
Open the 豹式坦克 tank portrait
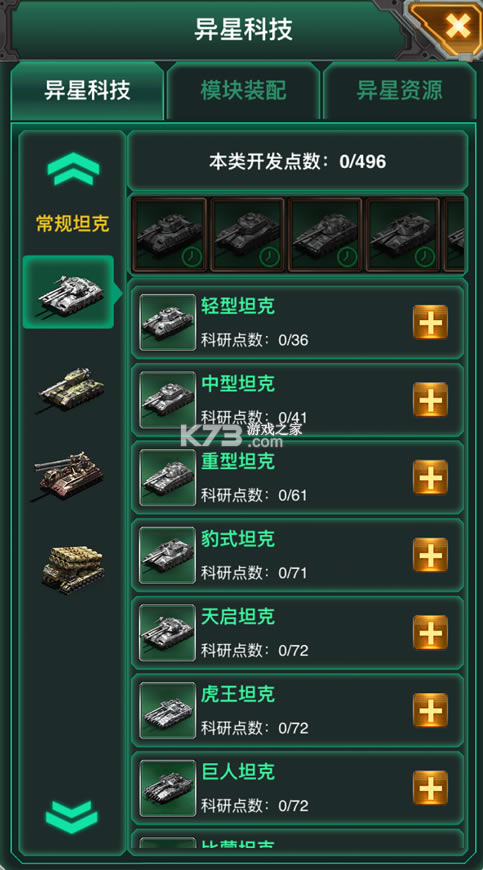[x=167, y=555]
